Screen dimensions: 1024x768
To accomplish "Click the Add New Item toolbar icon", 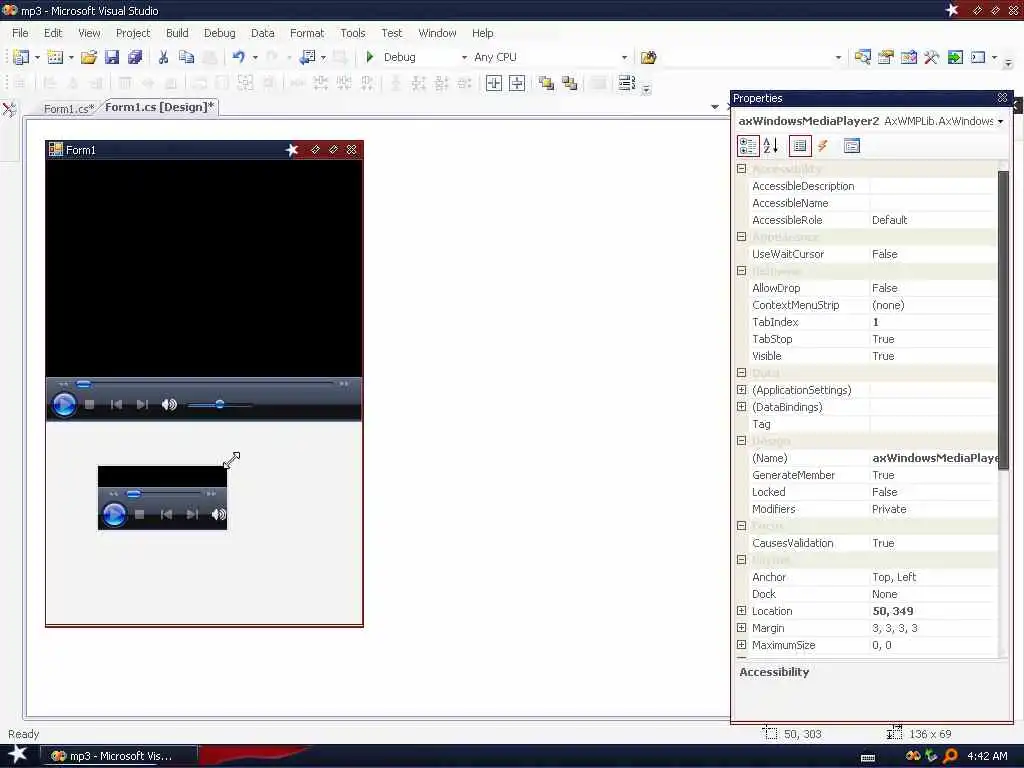I will 56,57.
